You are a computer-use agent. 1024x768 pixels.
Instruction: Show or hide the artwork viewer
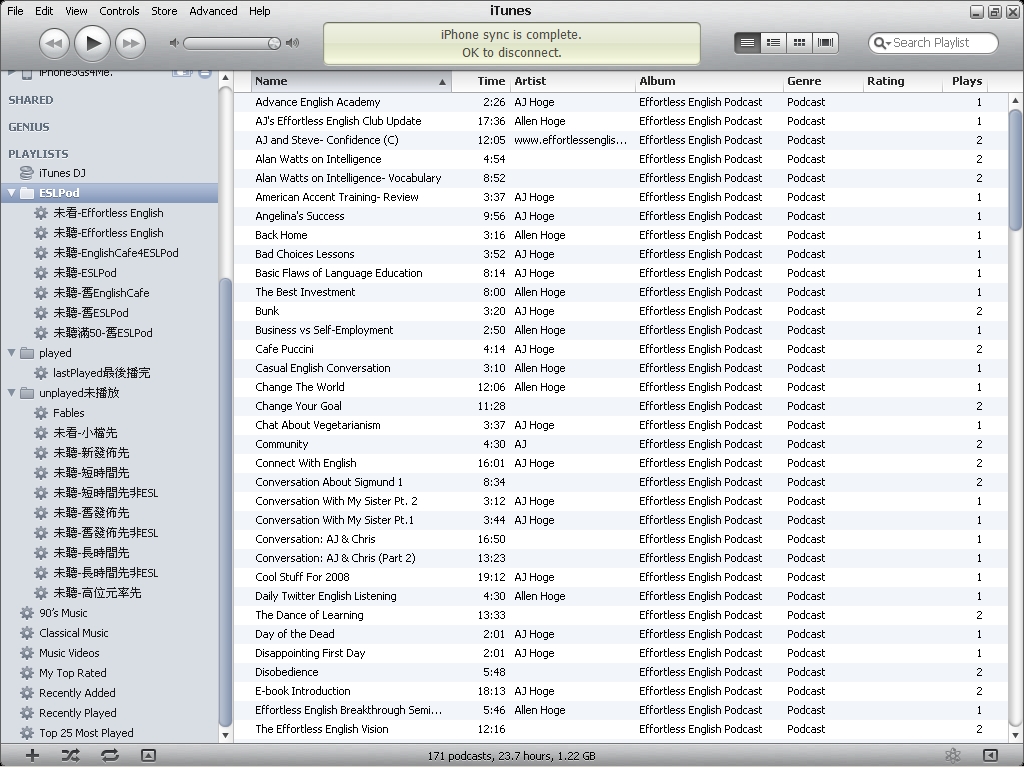tap(148, 756)
